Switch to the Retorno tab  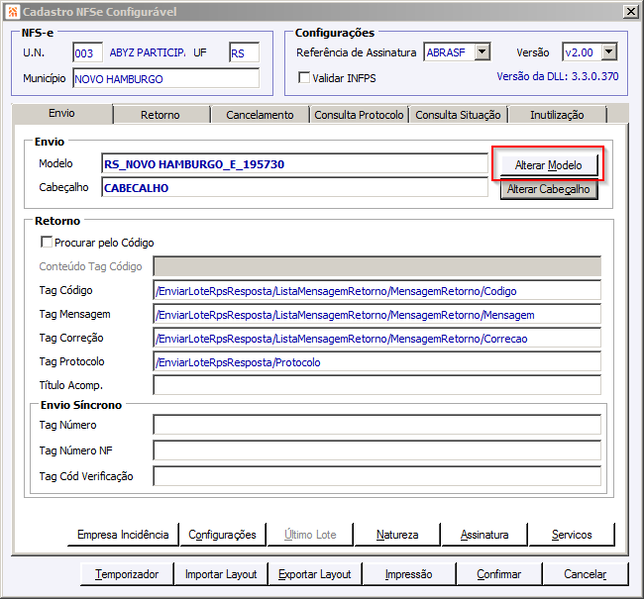click(x=161, y=115)
